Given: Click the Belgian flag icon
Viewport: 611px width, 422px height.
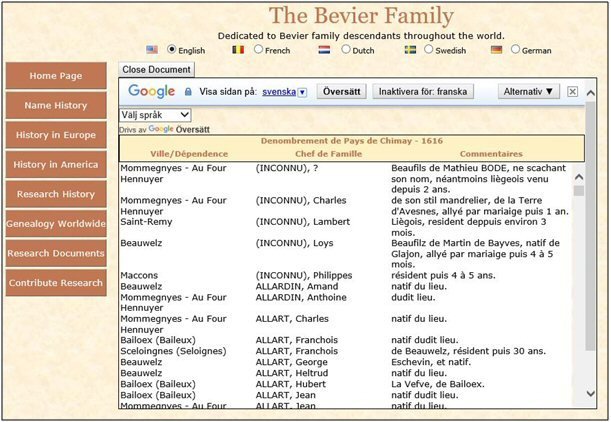Looking at the screenshot, I should (238, 49).
